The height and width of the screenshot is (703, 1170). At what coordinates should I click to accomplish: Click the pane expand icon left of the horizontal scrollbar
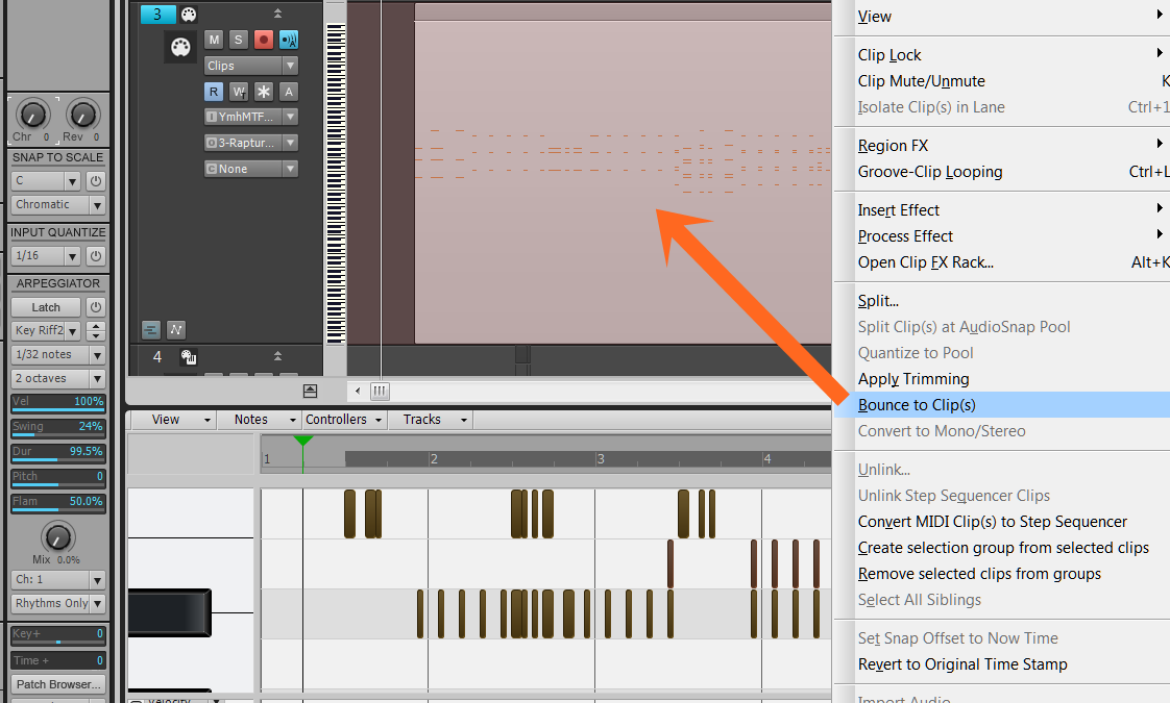tap(310, 391)
